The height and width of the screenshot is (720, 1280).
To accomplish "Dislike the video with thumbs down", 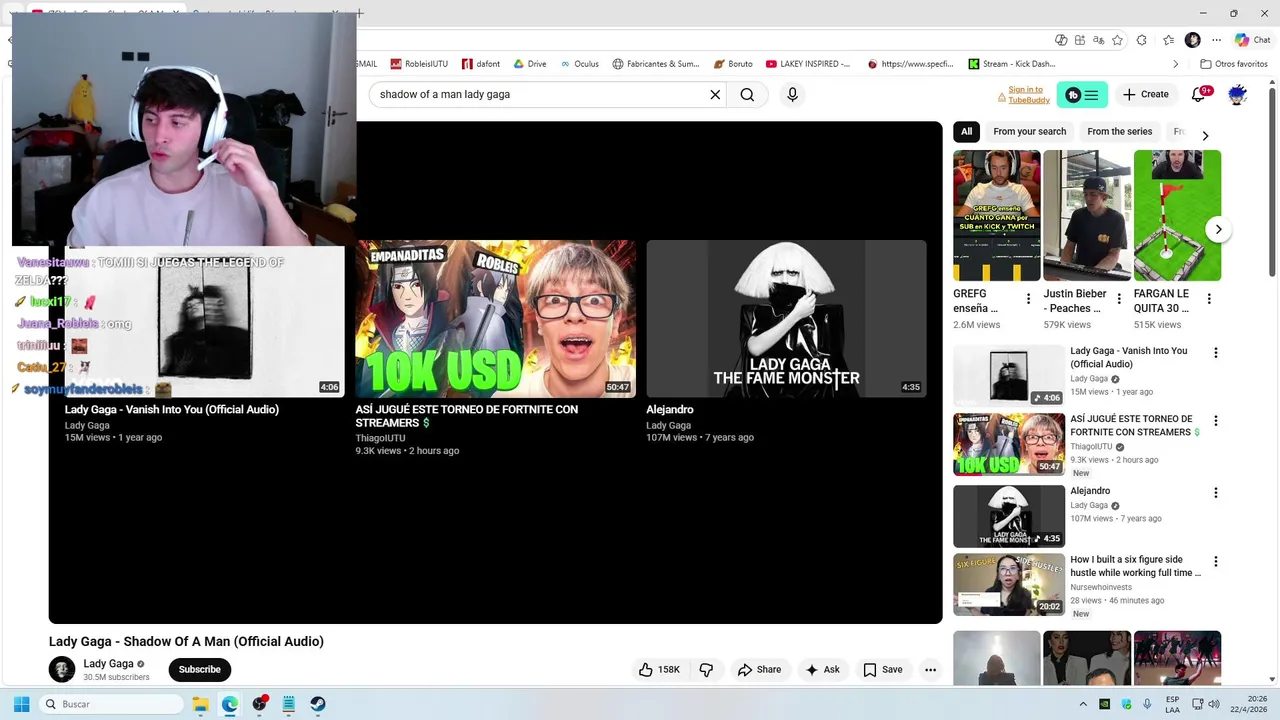I will coord(706,670).
